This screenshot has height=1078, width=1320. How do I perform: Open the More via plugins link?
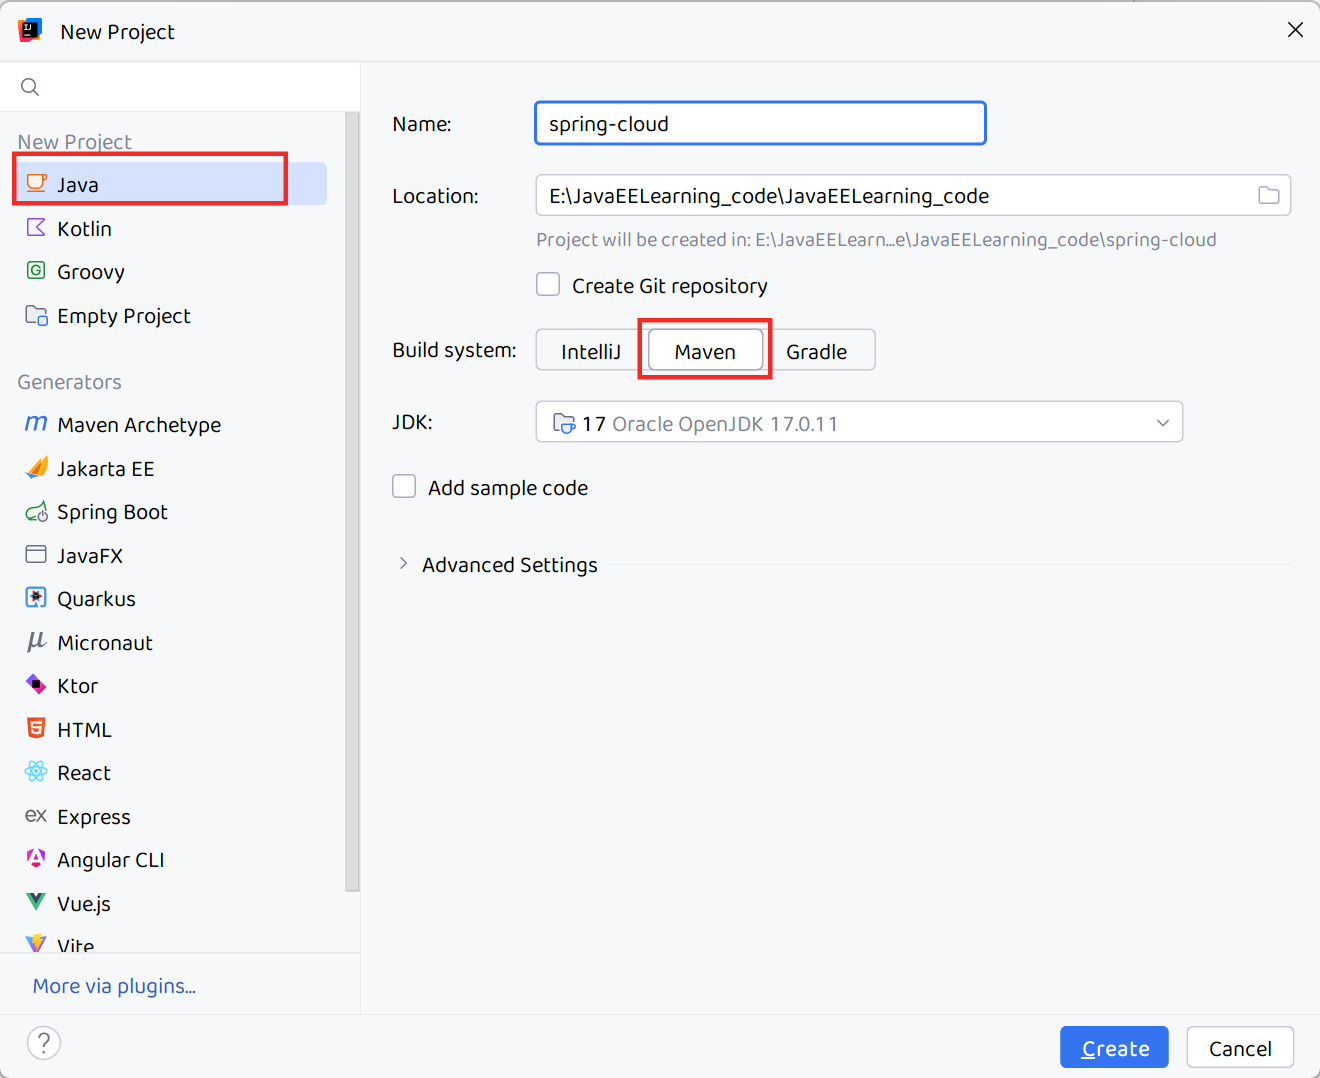[114, 986]
